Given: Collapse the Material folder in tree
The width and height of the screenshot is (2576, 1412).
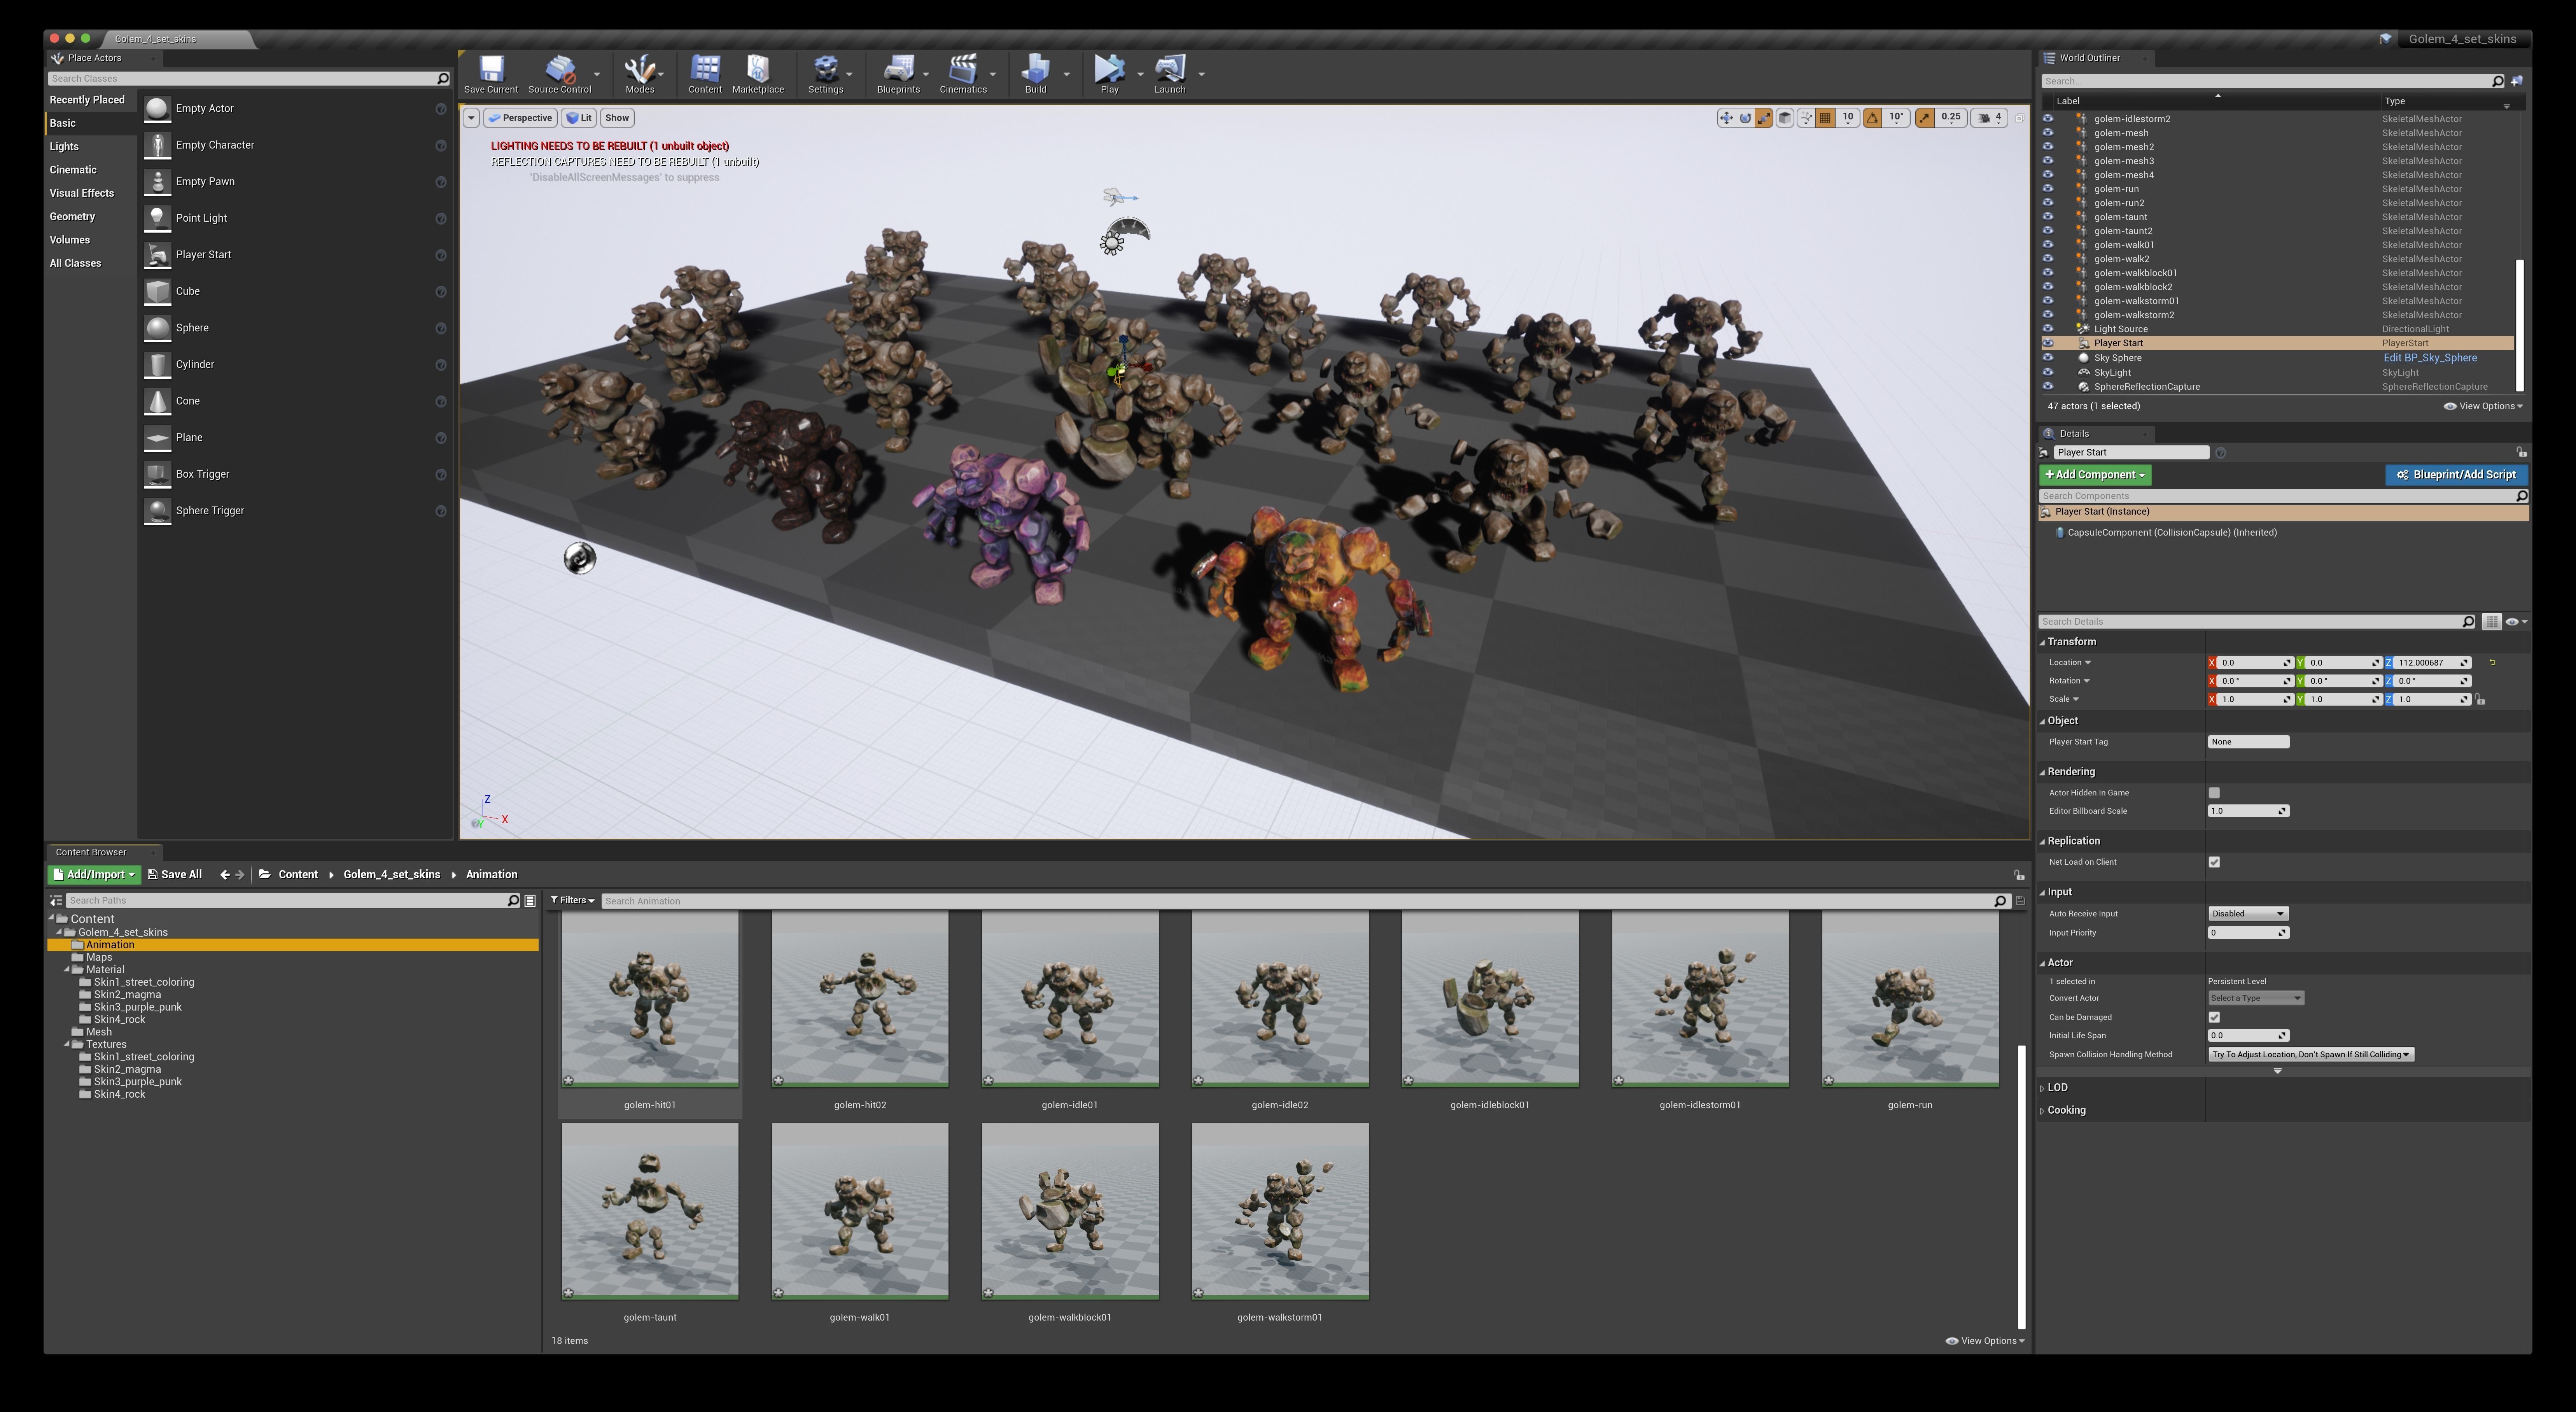Looking at the screenshot, I should tap(67, 970).
